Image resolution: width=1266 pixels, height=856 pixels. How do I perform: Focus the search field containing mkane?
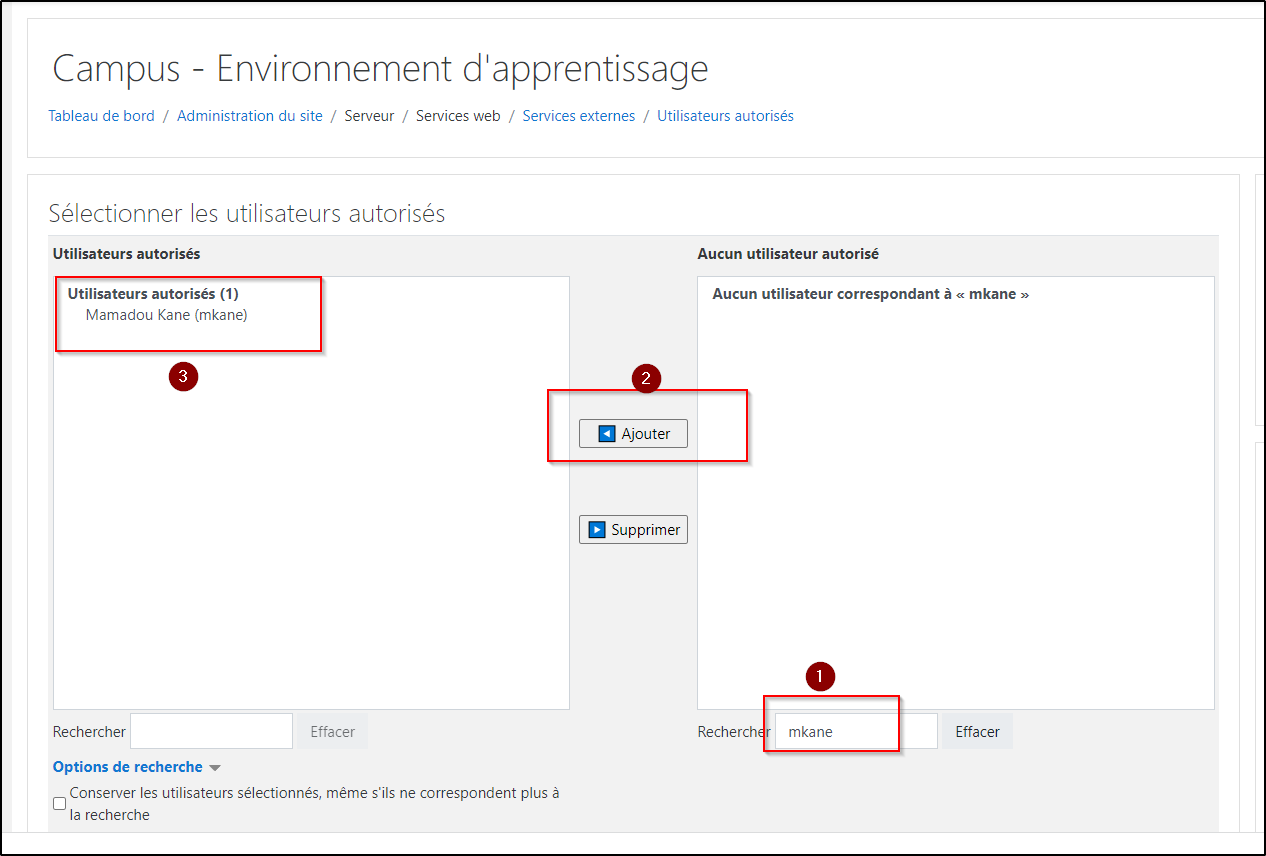(855, 731)
